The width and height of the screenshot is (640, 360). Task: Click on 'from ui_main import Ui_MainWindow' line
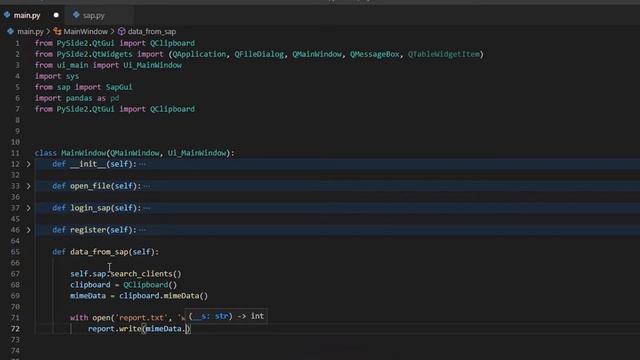(x=108, y=65)
